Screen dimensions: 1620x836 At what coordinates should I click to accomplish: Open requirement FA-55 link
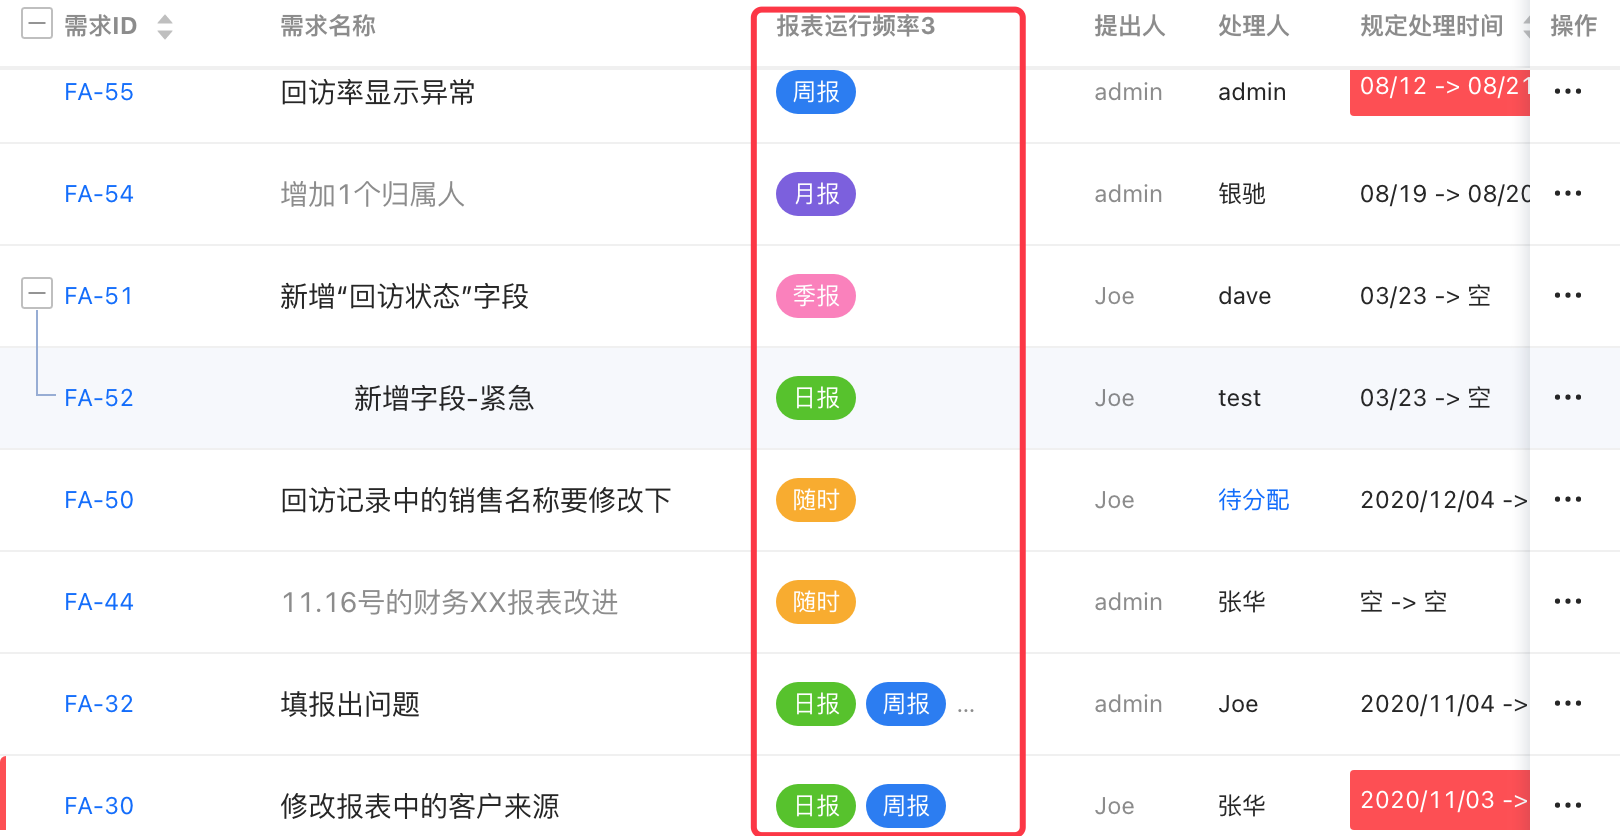click(x=99, y=93)
